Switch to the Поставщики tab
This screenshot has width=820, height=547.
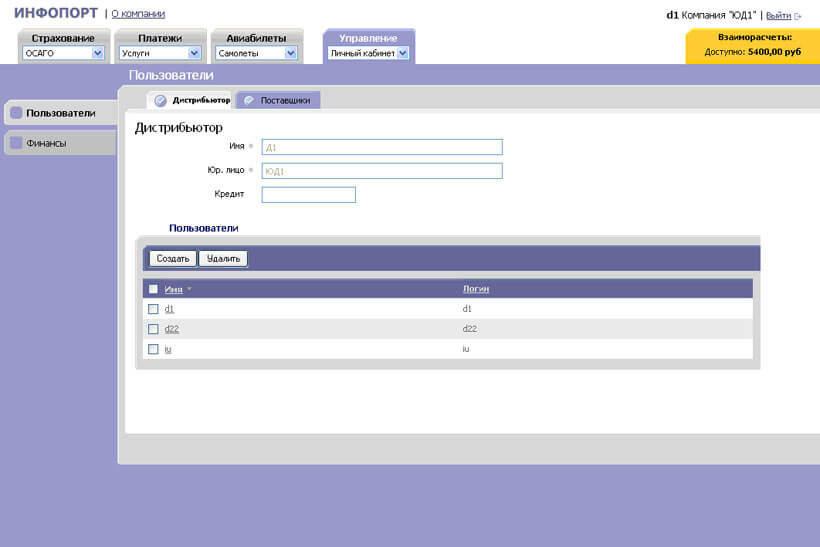285,100
